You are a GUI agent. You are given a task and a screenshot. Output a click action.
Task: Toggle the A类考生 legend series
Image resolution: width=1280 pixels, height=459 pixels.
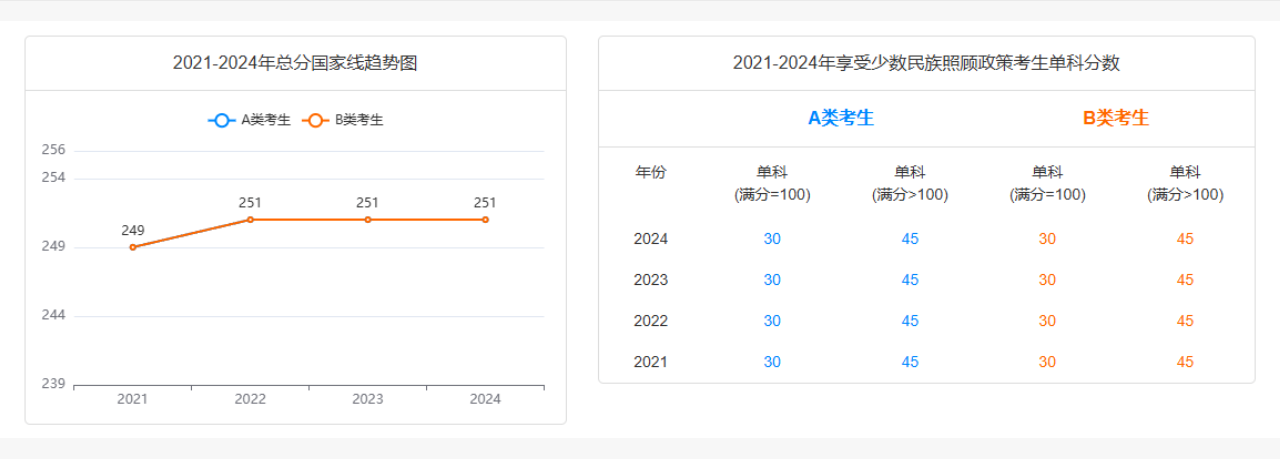[x=249, y=120]
